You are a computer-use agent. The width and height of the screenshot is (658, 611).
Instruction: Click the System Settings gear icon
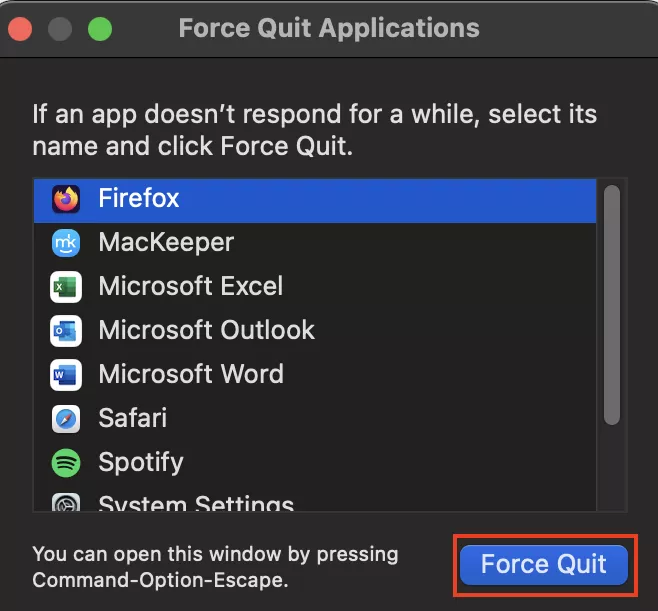(66, 504)
